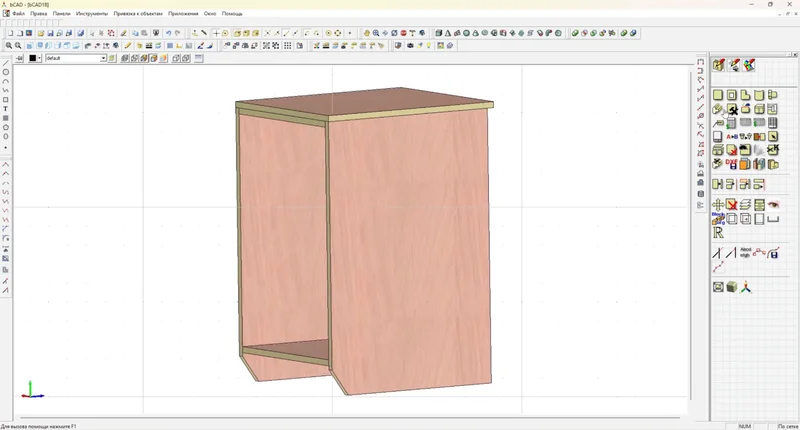Open the Помощь menu
Screen dimensions: 800x430
tap(232, 14)
